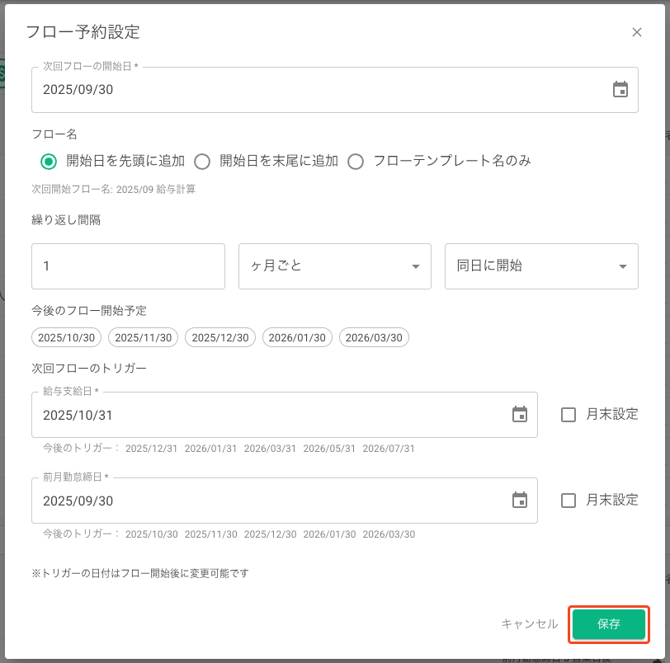Check 月末設定 box beside 前月勤怠締日

(x=568, y=500)
